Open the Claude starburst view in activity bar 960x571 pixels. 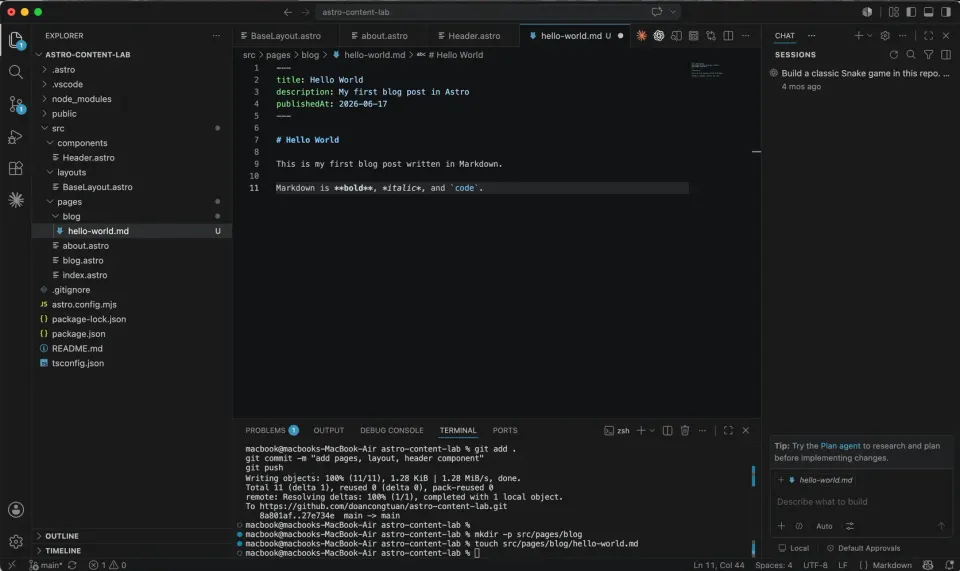click(x=16, y=200)
